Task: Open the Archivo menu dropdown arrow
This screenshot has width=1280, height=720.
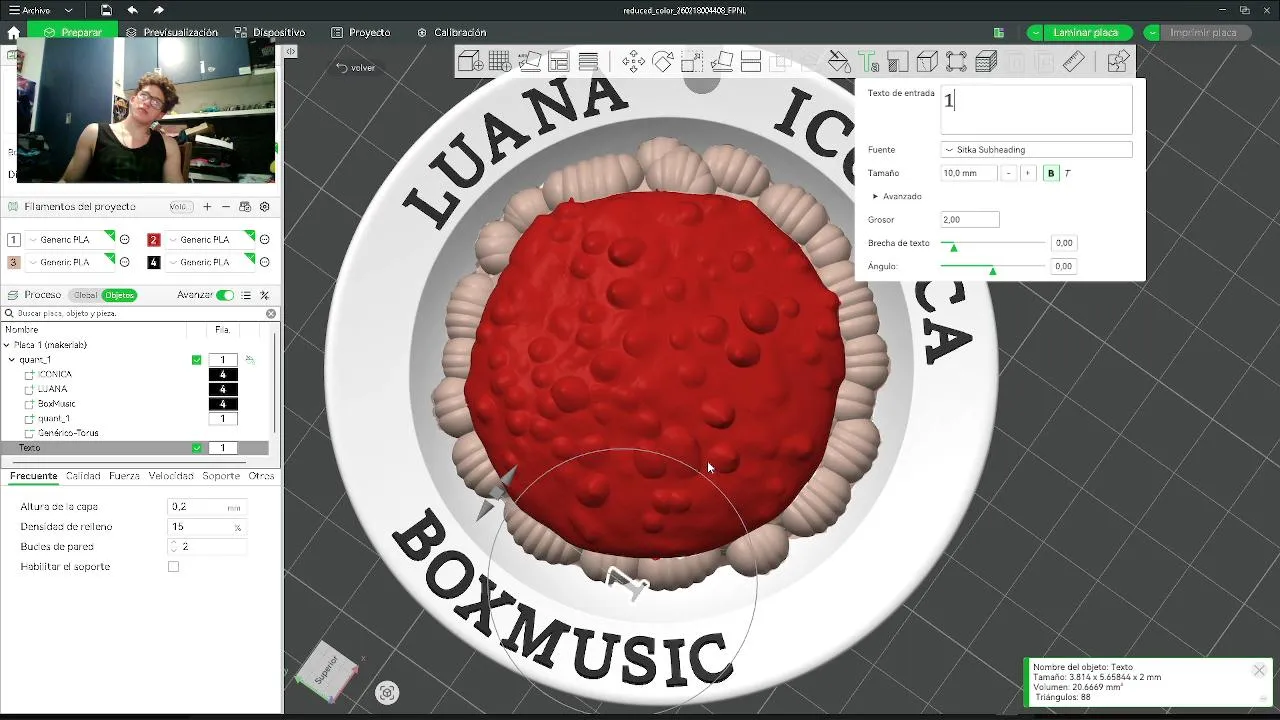Action: [x=67, y=10]
